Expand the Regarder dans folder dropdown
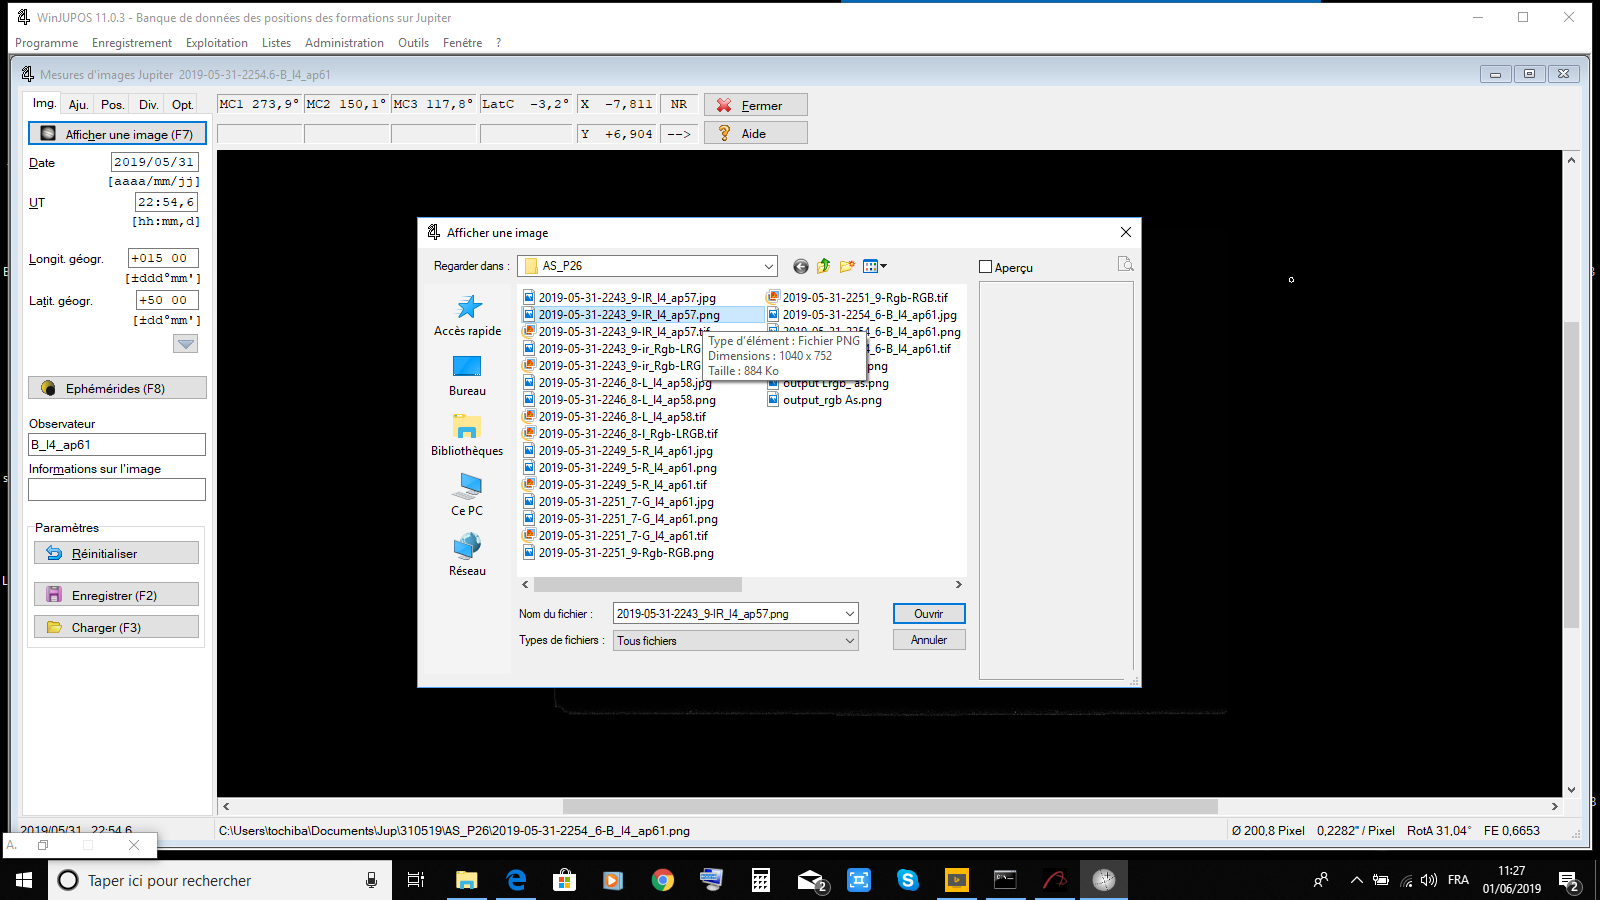Image resolution: width=1600 pixels, height=900 pixels. pos(768,266)
